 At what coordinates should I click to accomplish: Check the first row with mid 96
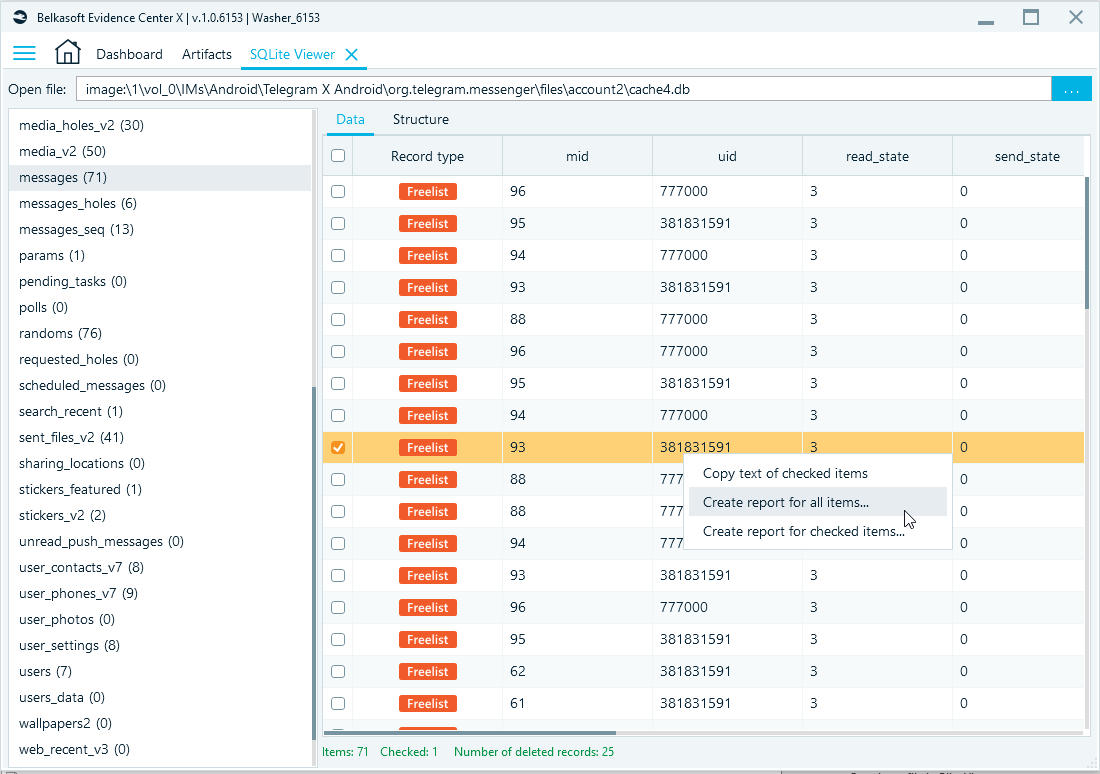tap(338, 191)
